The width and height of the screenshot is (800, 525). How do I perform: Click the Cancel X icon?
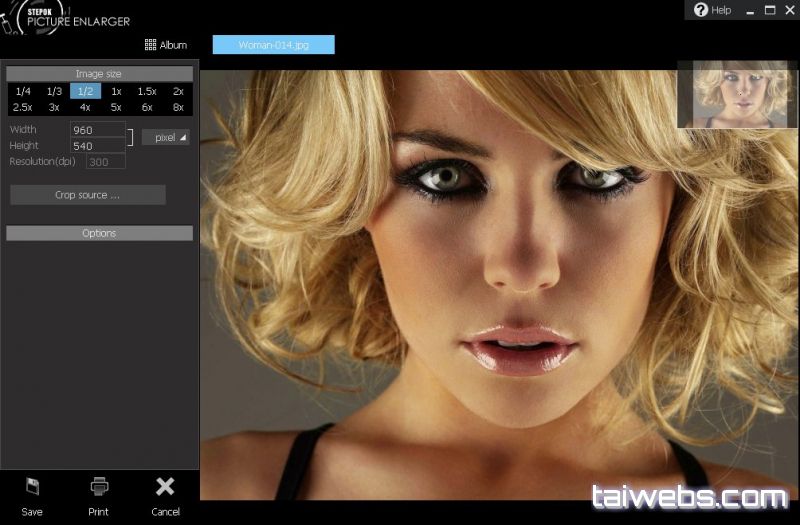coord(165,487)
